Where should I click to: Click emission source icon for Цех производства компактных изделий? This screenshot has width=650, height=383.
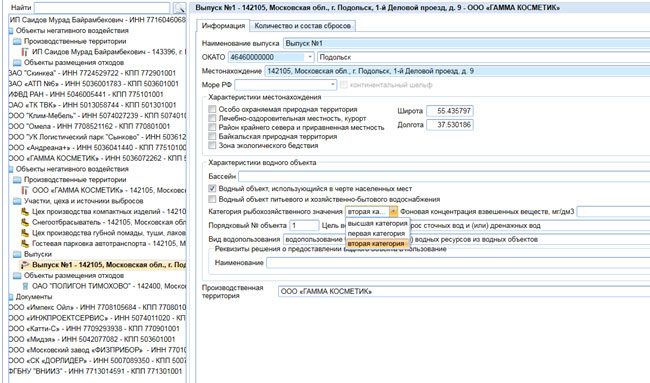pyautogui.click(x=25, y=211)
